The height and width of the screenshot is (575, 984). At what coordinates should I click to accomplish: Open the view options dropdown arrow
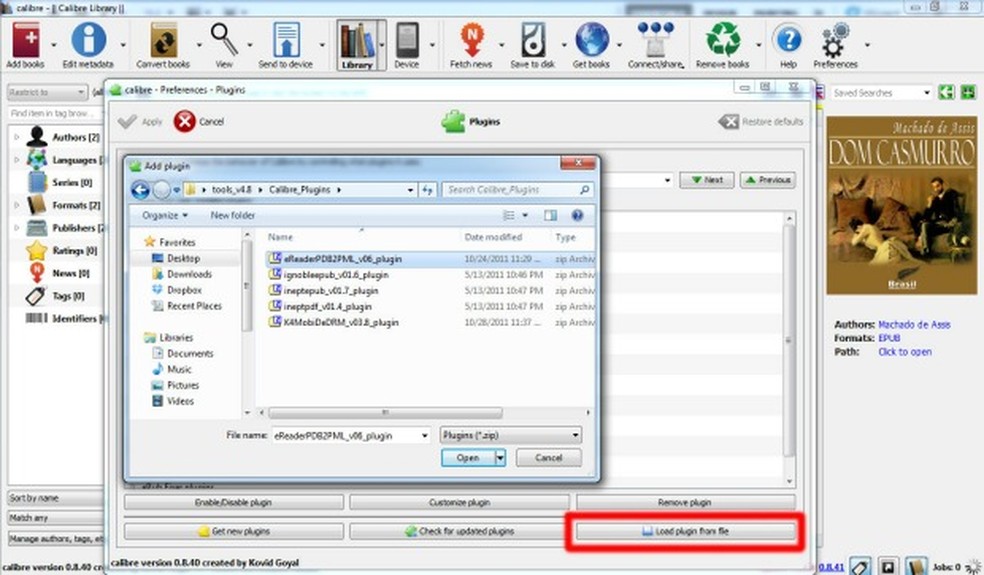tap(525, 215)
